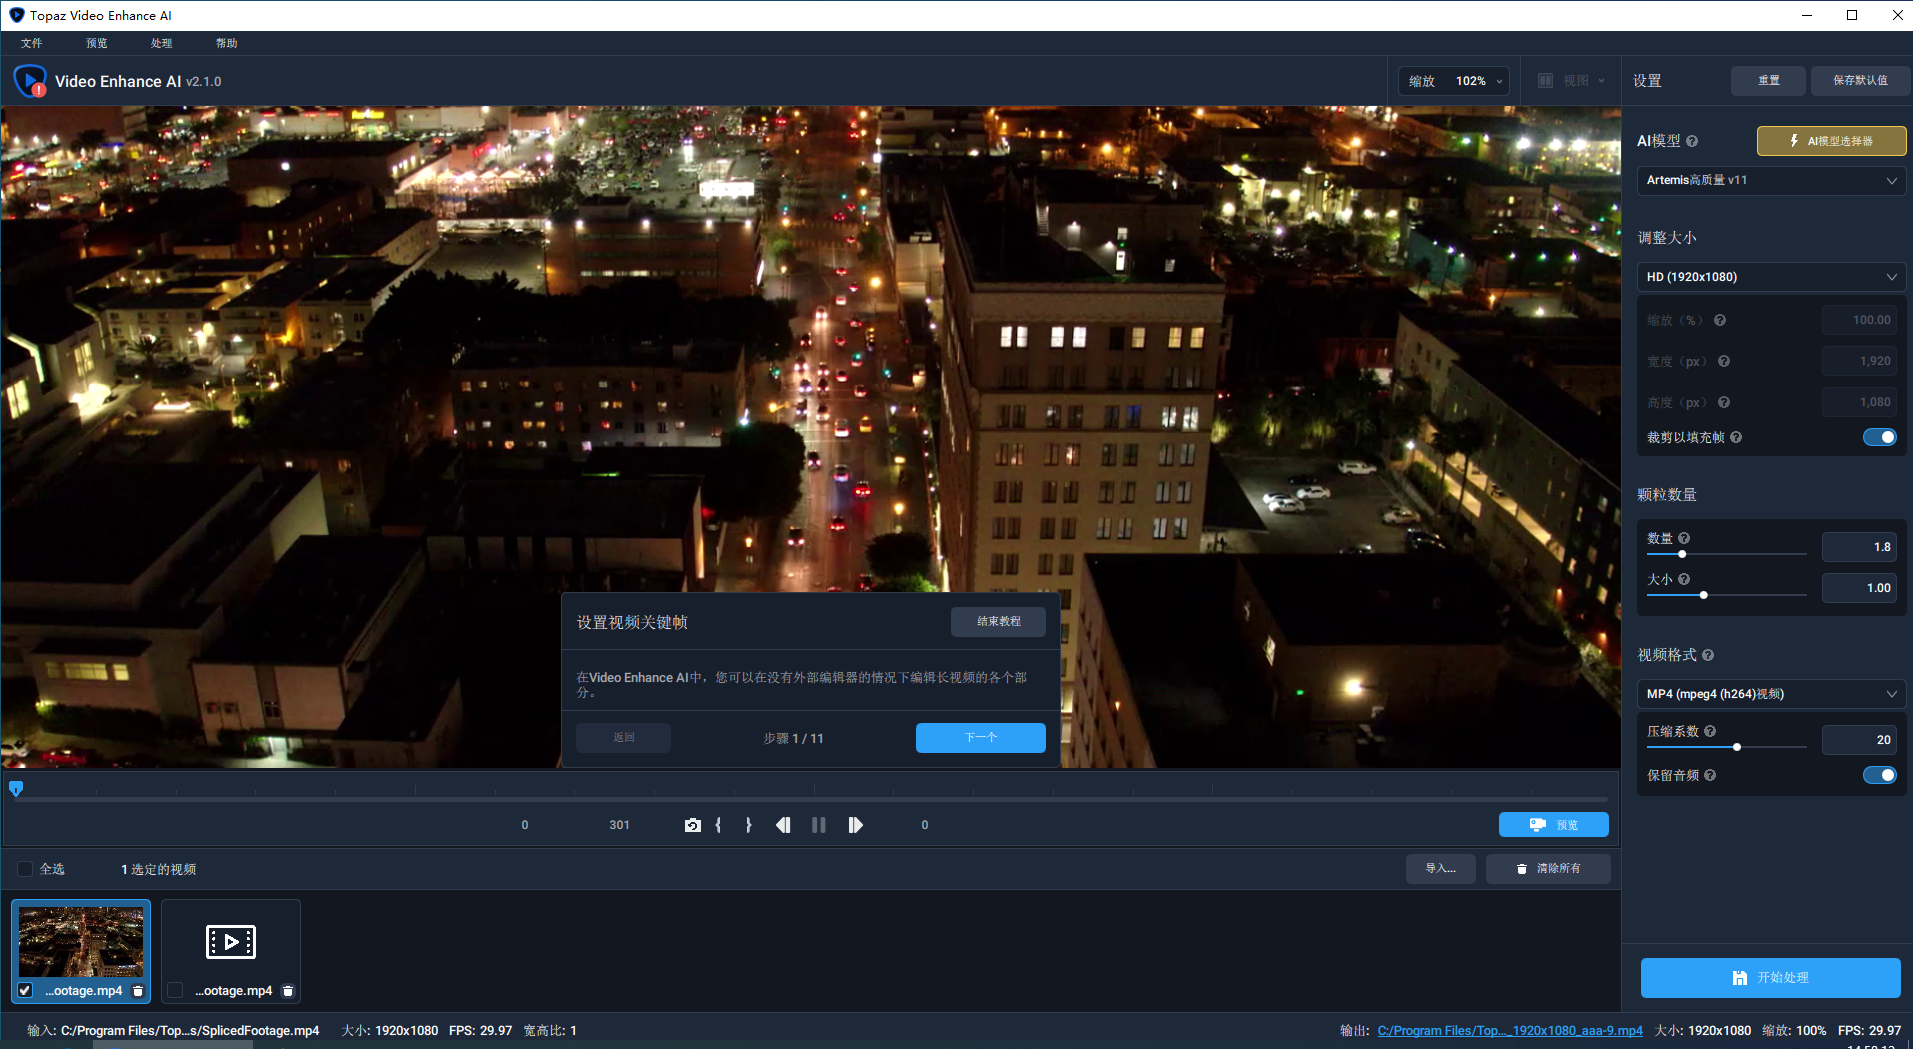The width and height of the screenshot is (1913, 1049).
Task: Click the blue 预览 button
Action: tap(1554, 825)
